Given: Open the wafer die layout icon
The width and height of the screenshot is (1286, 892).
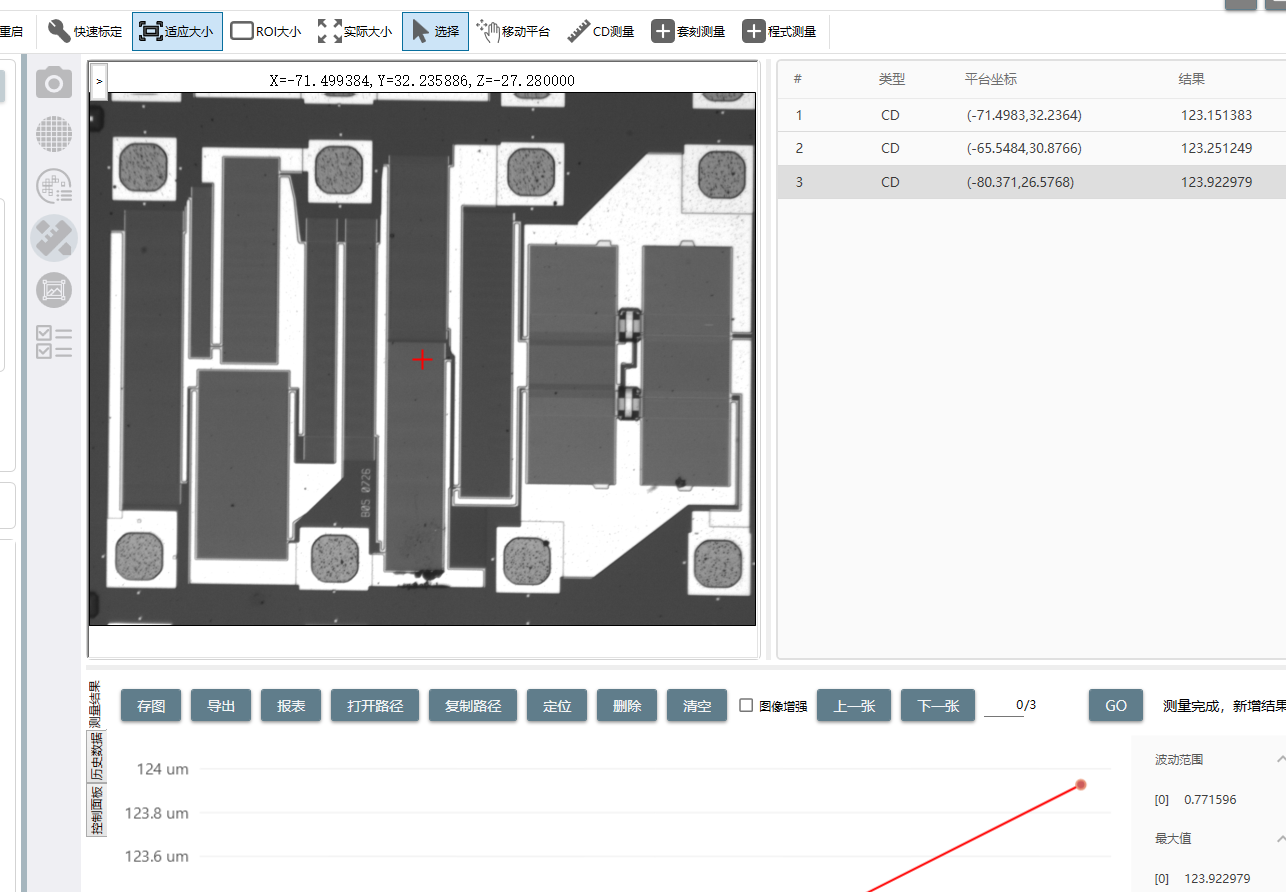Looking at the screenshot, I should (x=54, y=186).
